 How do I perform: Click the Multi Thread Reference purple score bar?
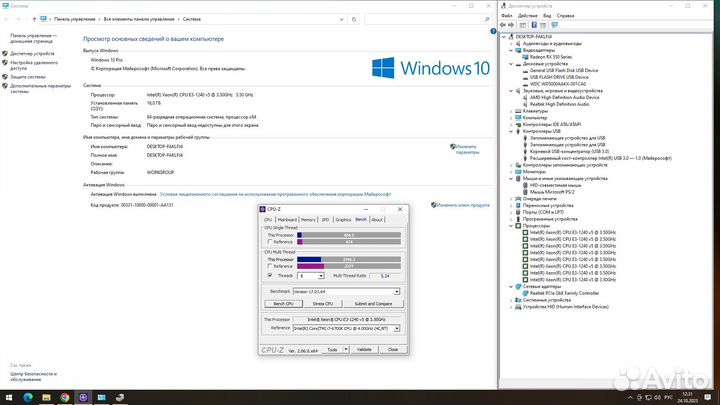[349, 266]
